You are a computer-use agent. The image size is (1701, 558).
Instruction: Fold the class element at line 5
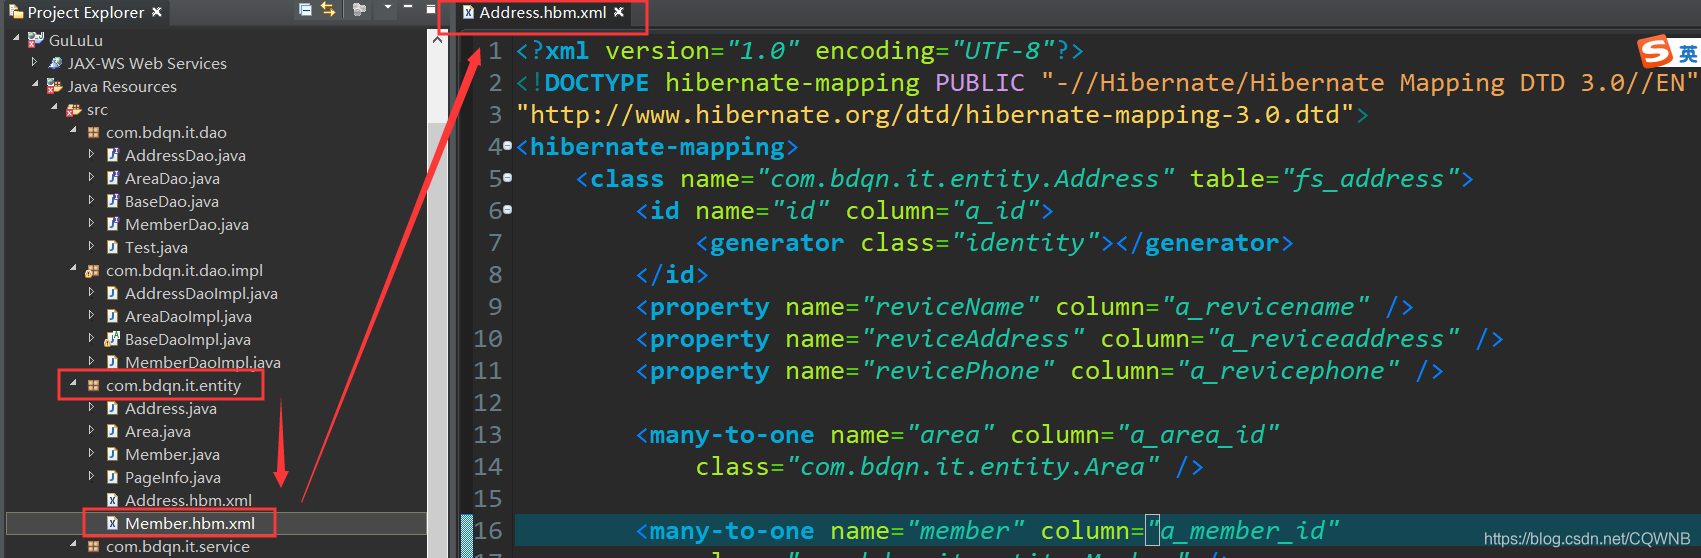508,178
